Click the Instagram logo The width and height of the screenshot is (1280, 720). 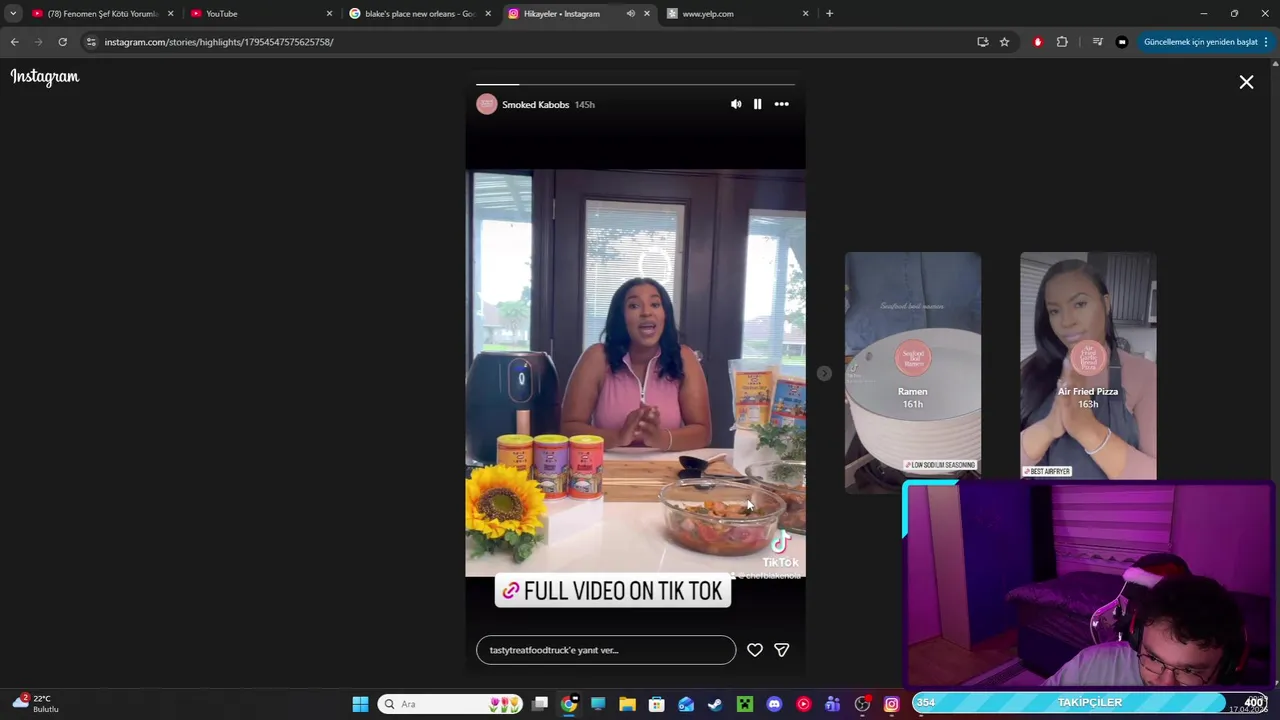(x=45, y=77)
